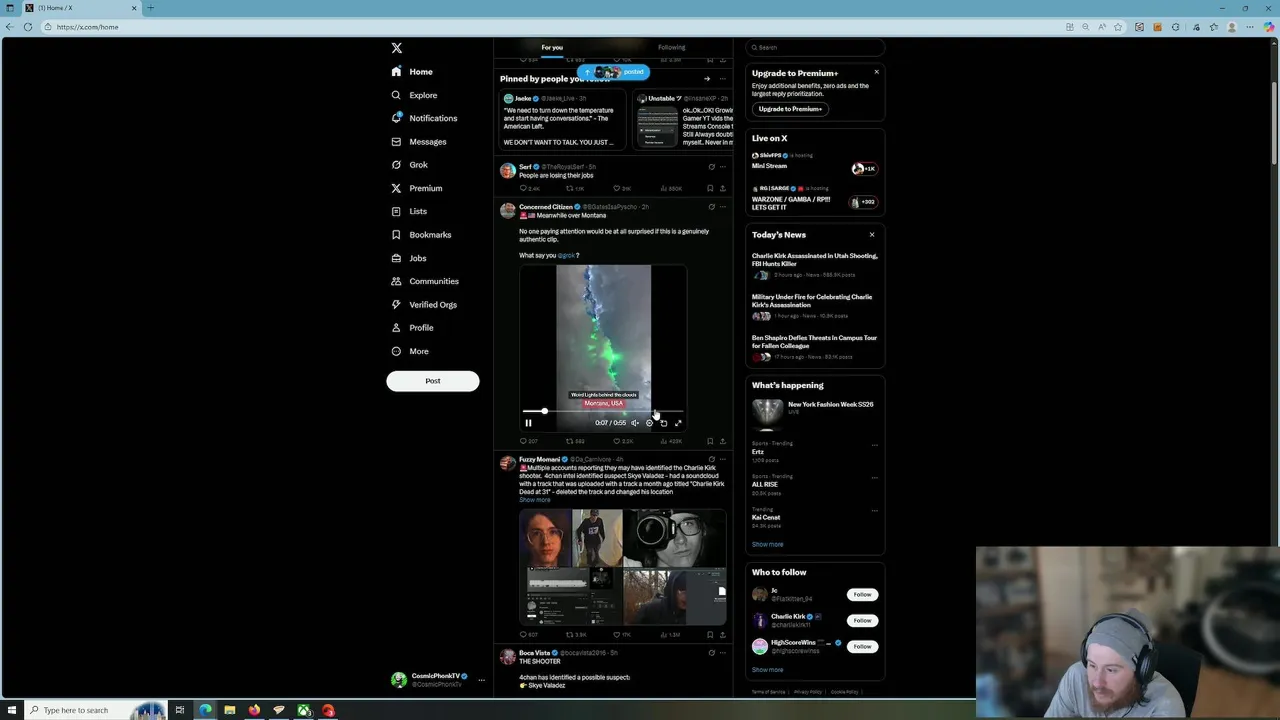Viewport: 1280px width, 720px height.
Task: Click Show more under Who to follow
Action: pos(767,670)
